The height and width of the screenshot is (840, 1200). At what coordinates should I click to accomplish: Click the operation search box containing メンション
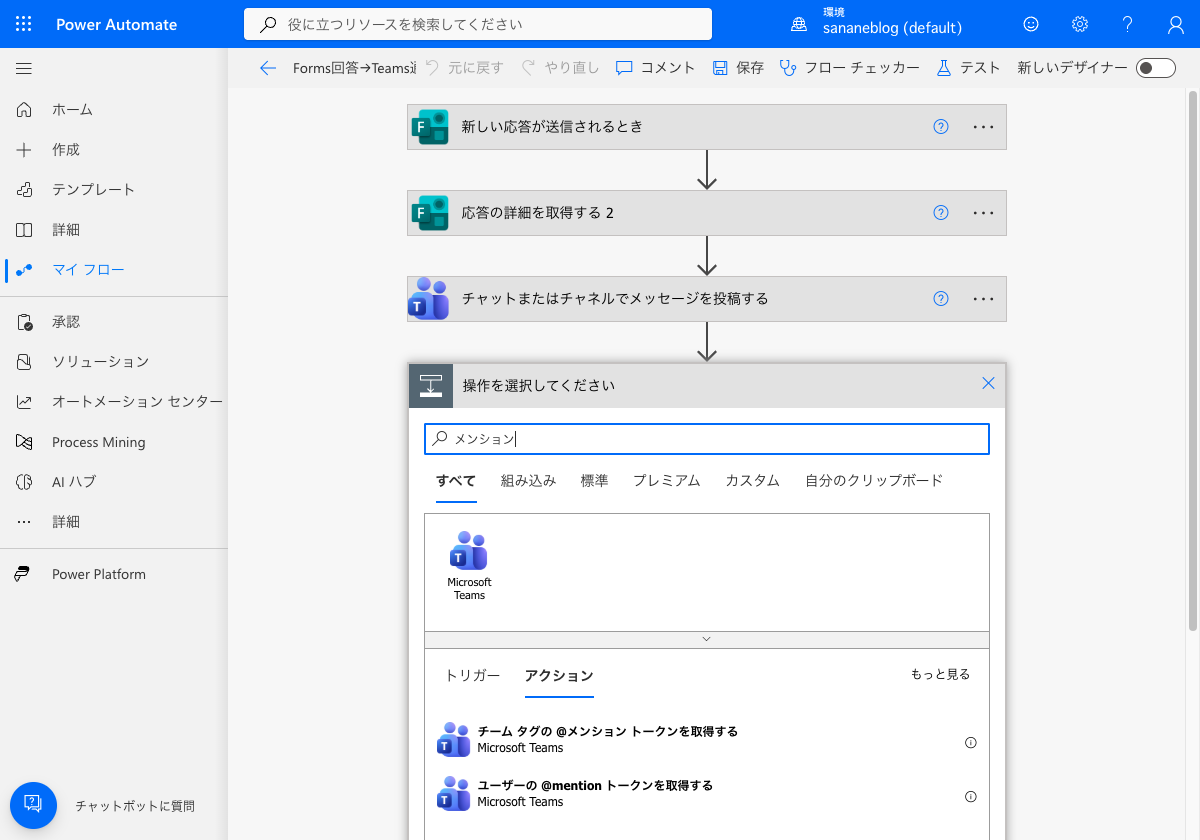click(x=707, y=439)
